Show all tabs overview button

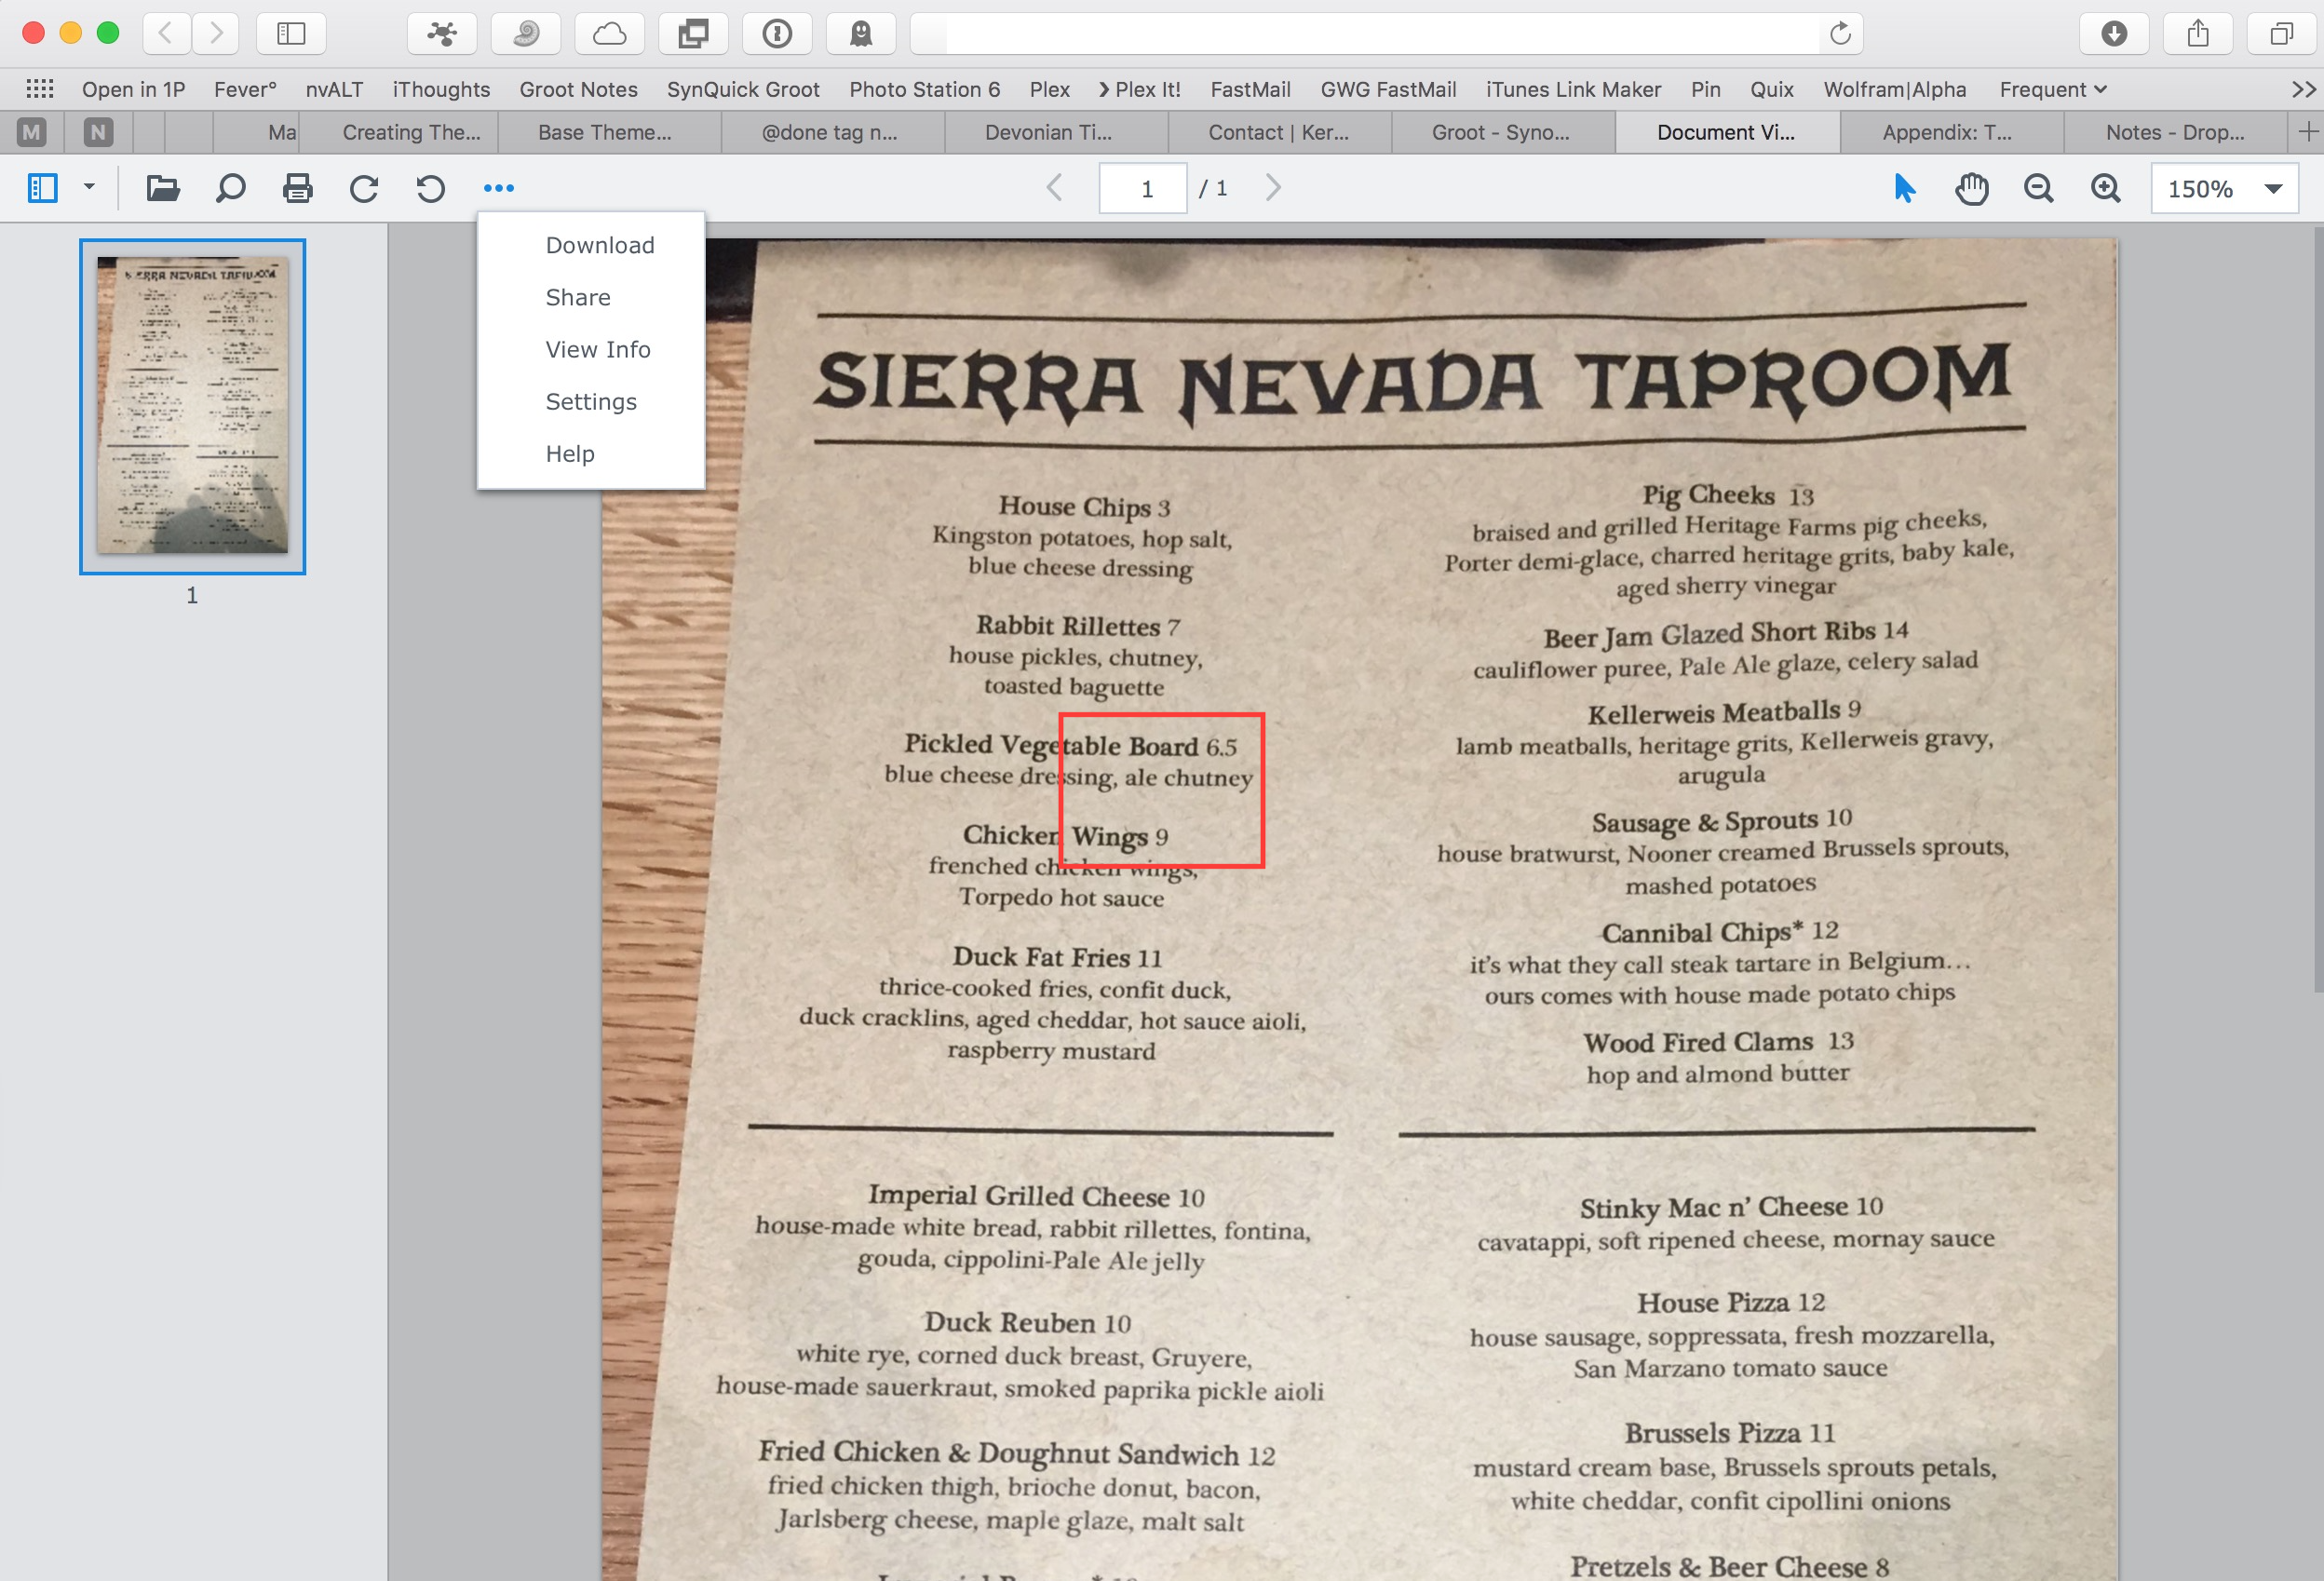tap(2282, 33)
